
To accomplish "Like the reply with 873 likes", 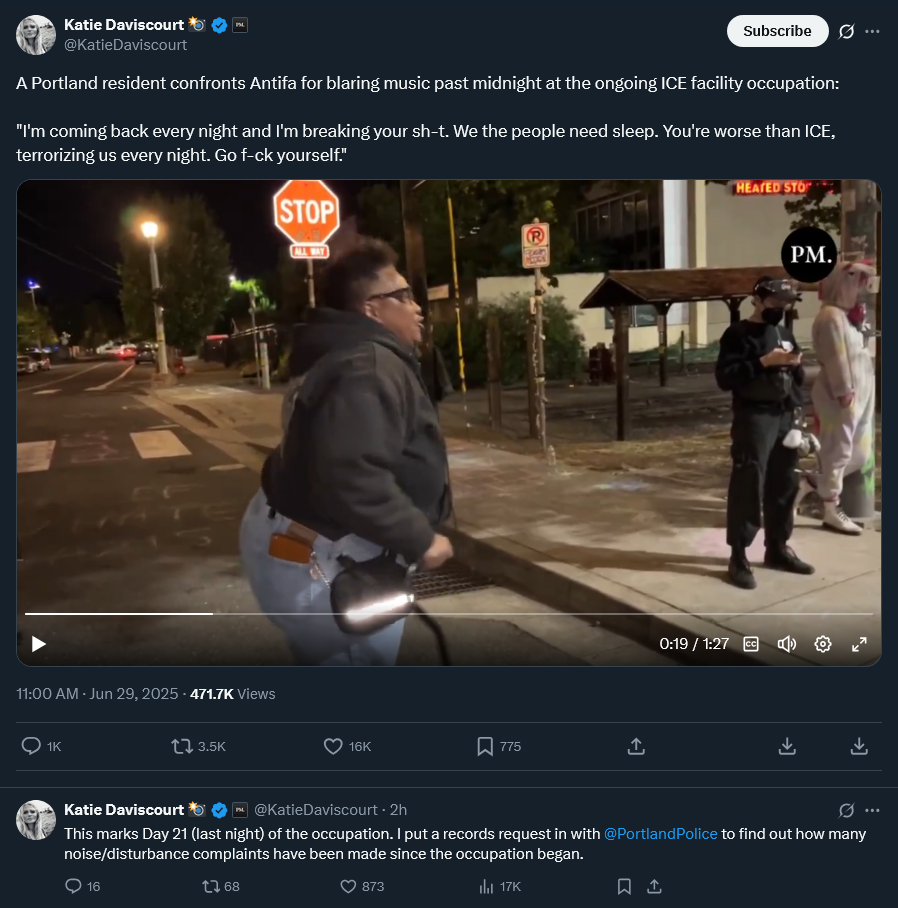I will tap(362, 886).
